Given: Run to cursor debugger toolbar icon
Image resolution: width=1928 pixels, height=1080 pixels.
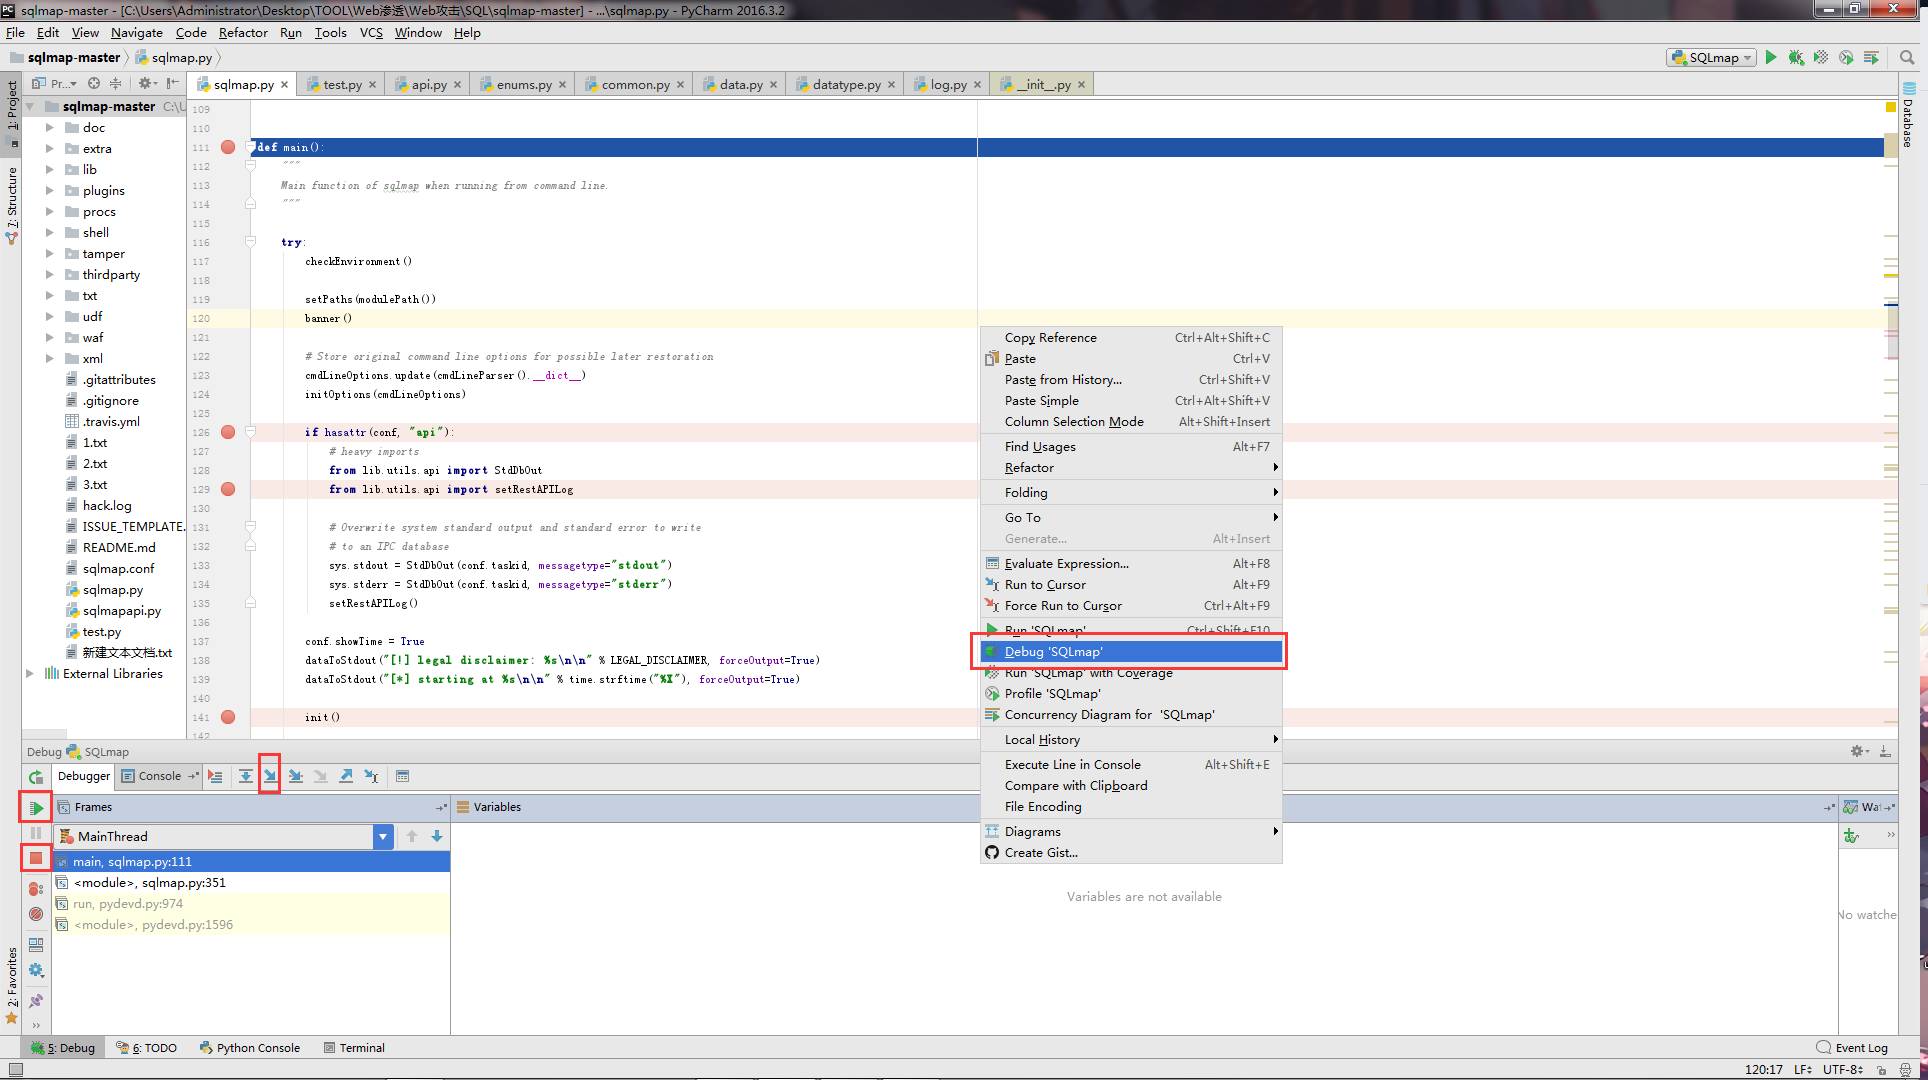Looking at the screenshot, I should tap(371, 776).
